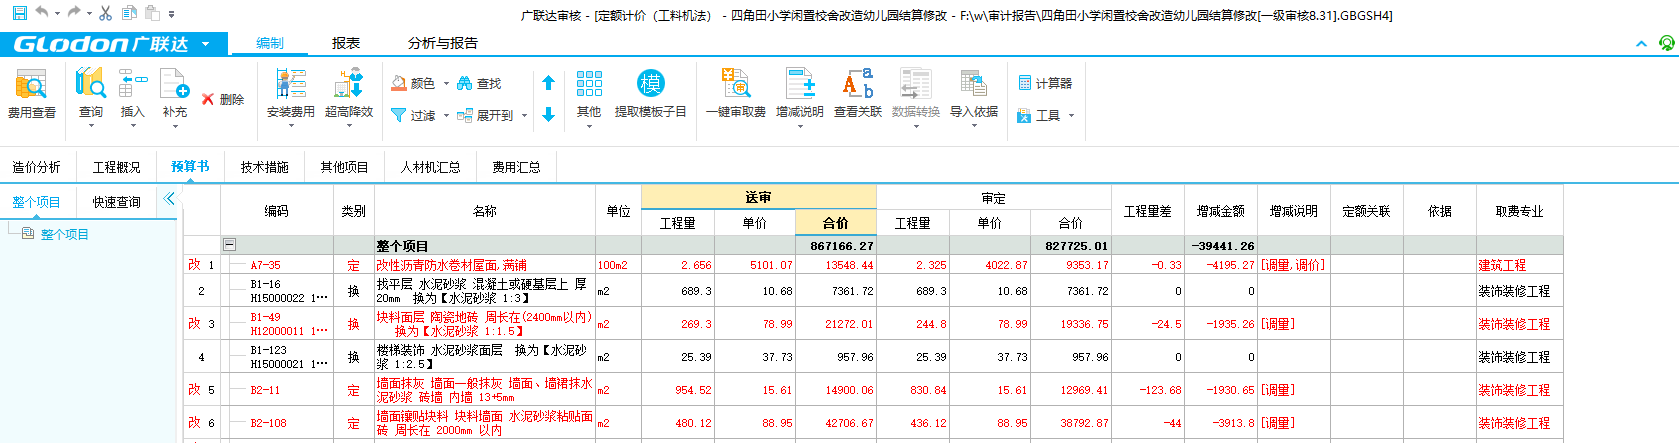Open the 工程概况 tab
Screen dimensions: 1679x443
click(x=117, y=167)
